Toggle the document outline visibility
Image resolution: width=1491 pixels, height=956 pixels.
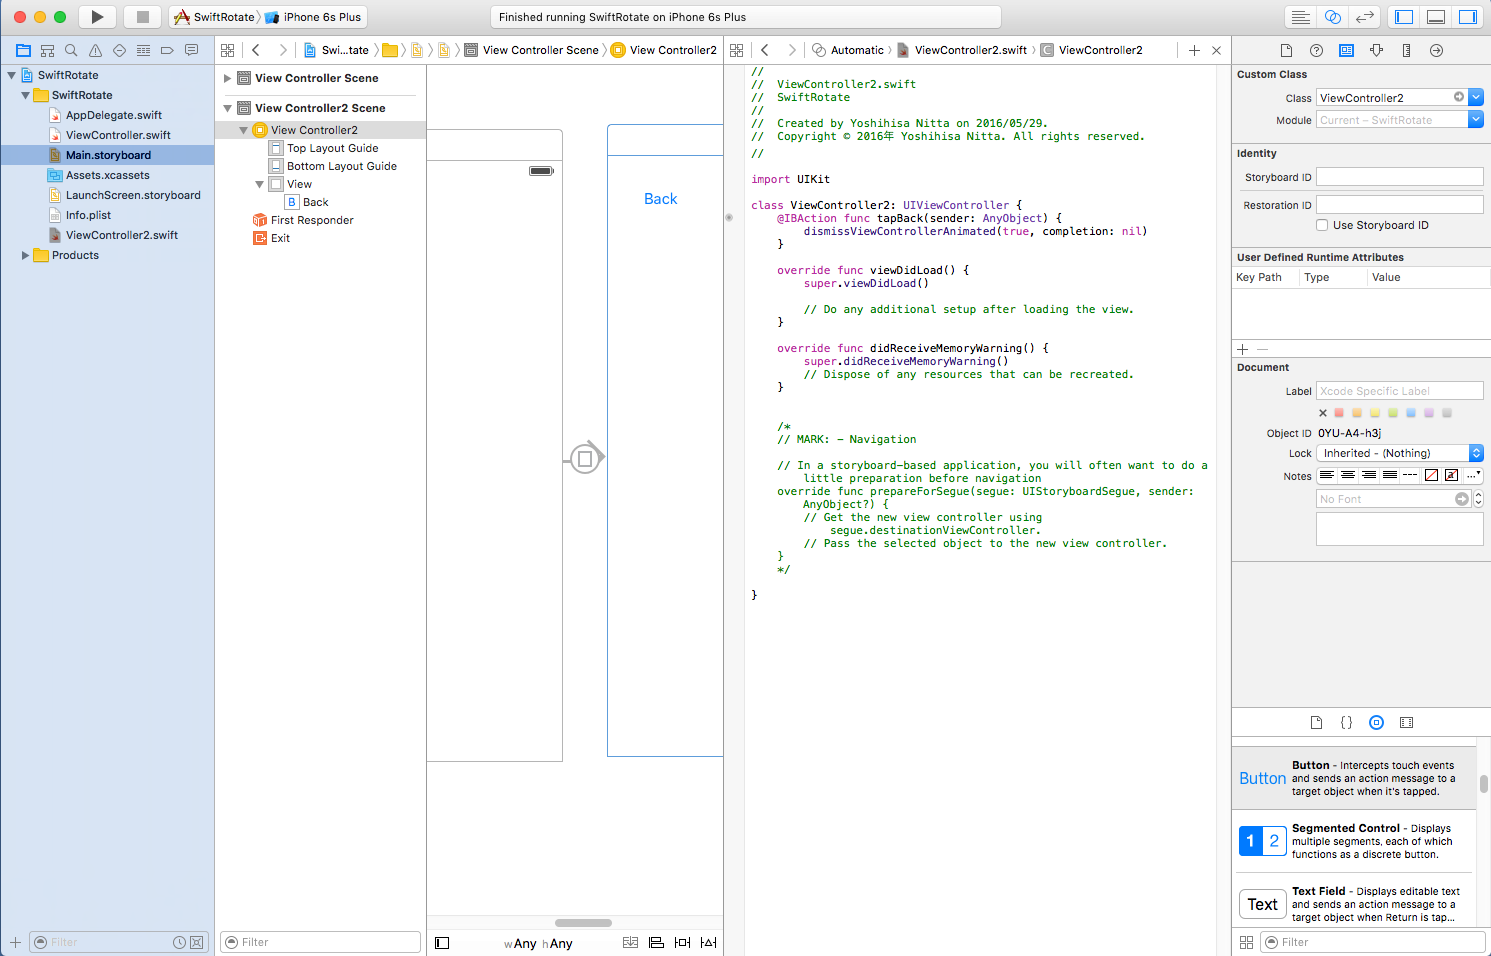[442, 943]
